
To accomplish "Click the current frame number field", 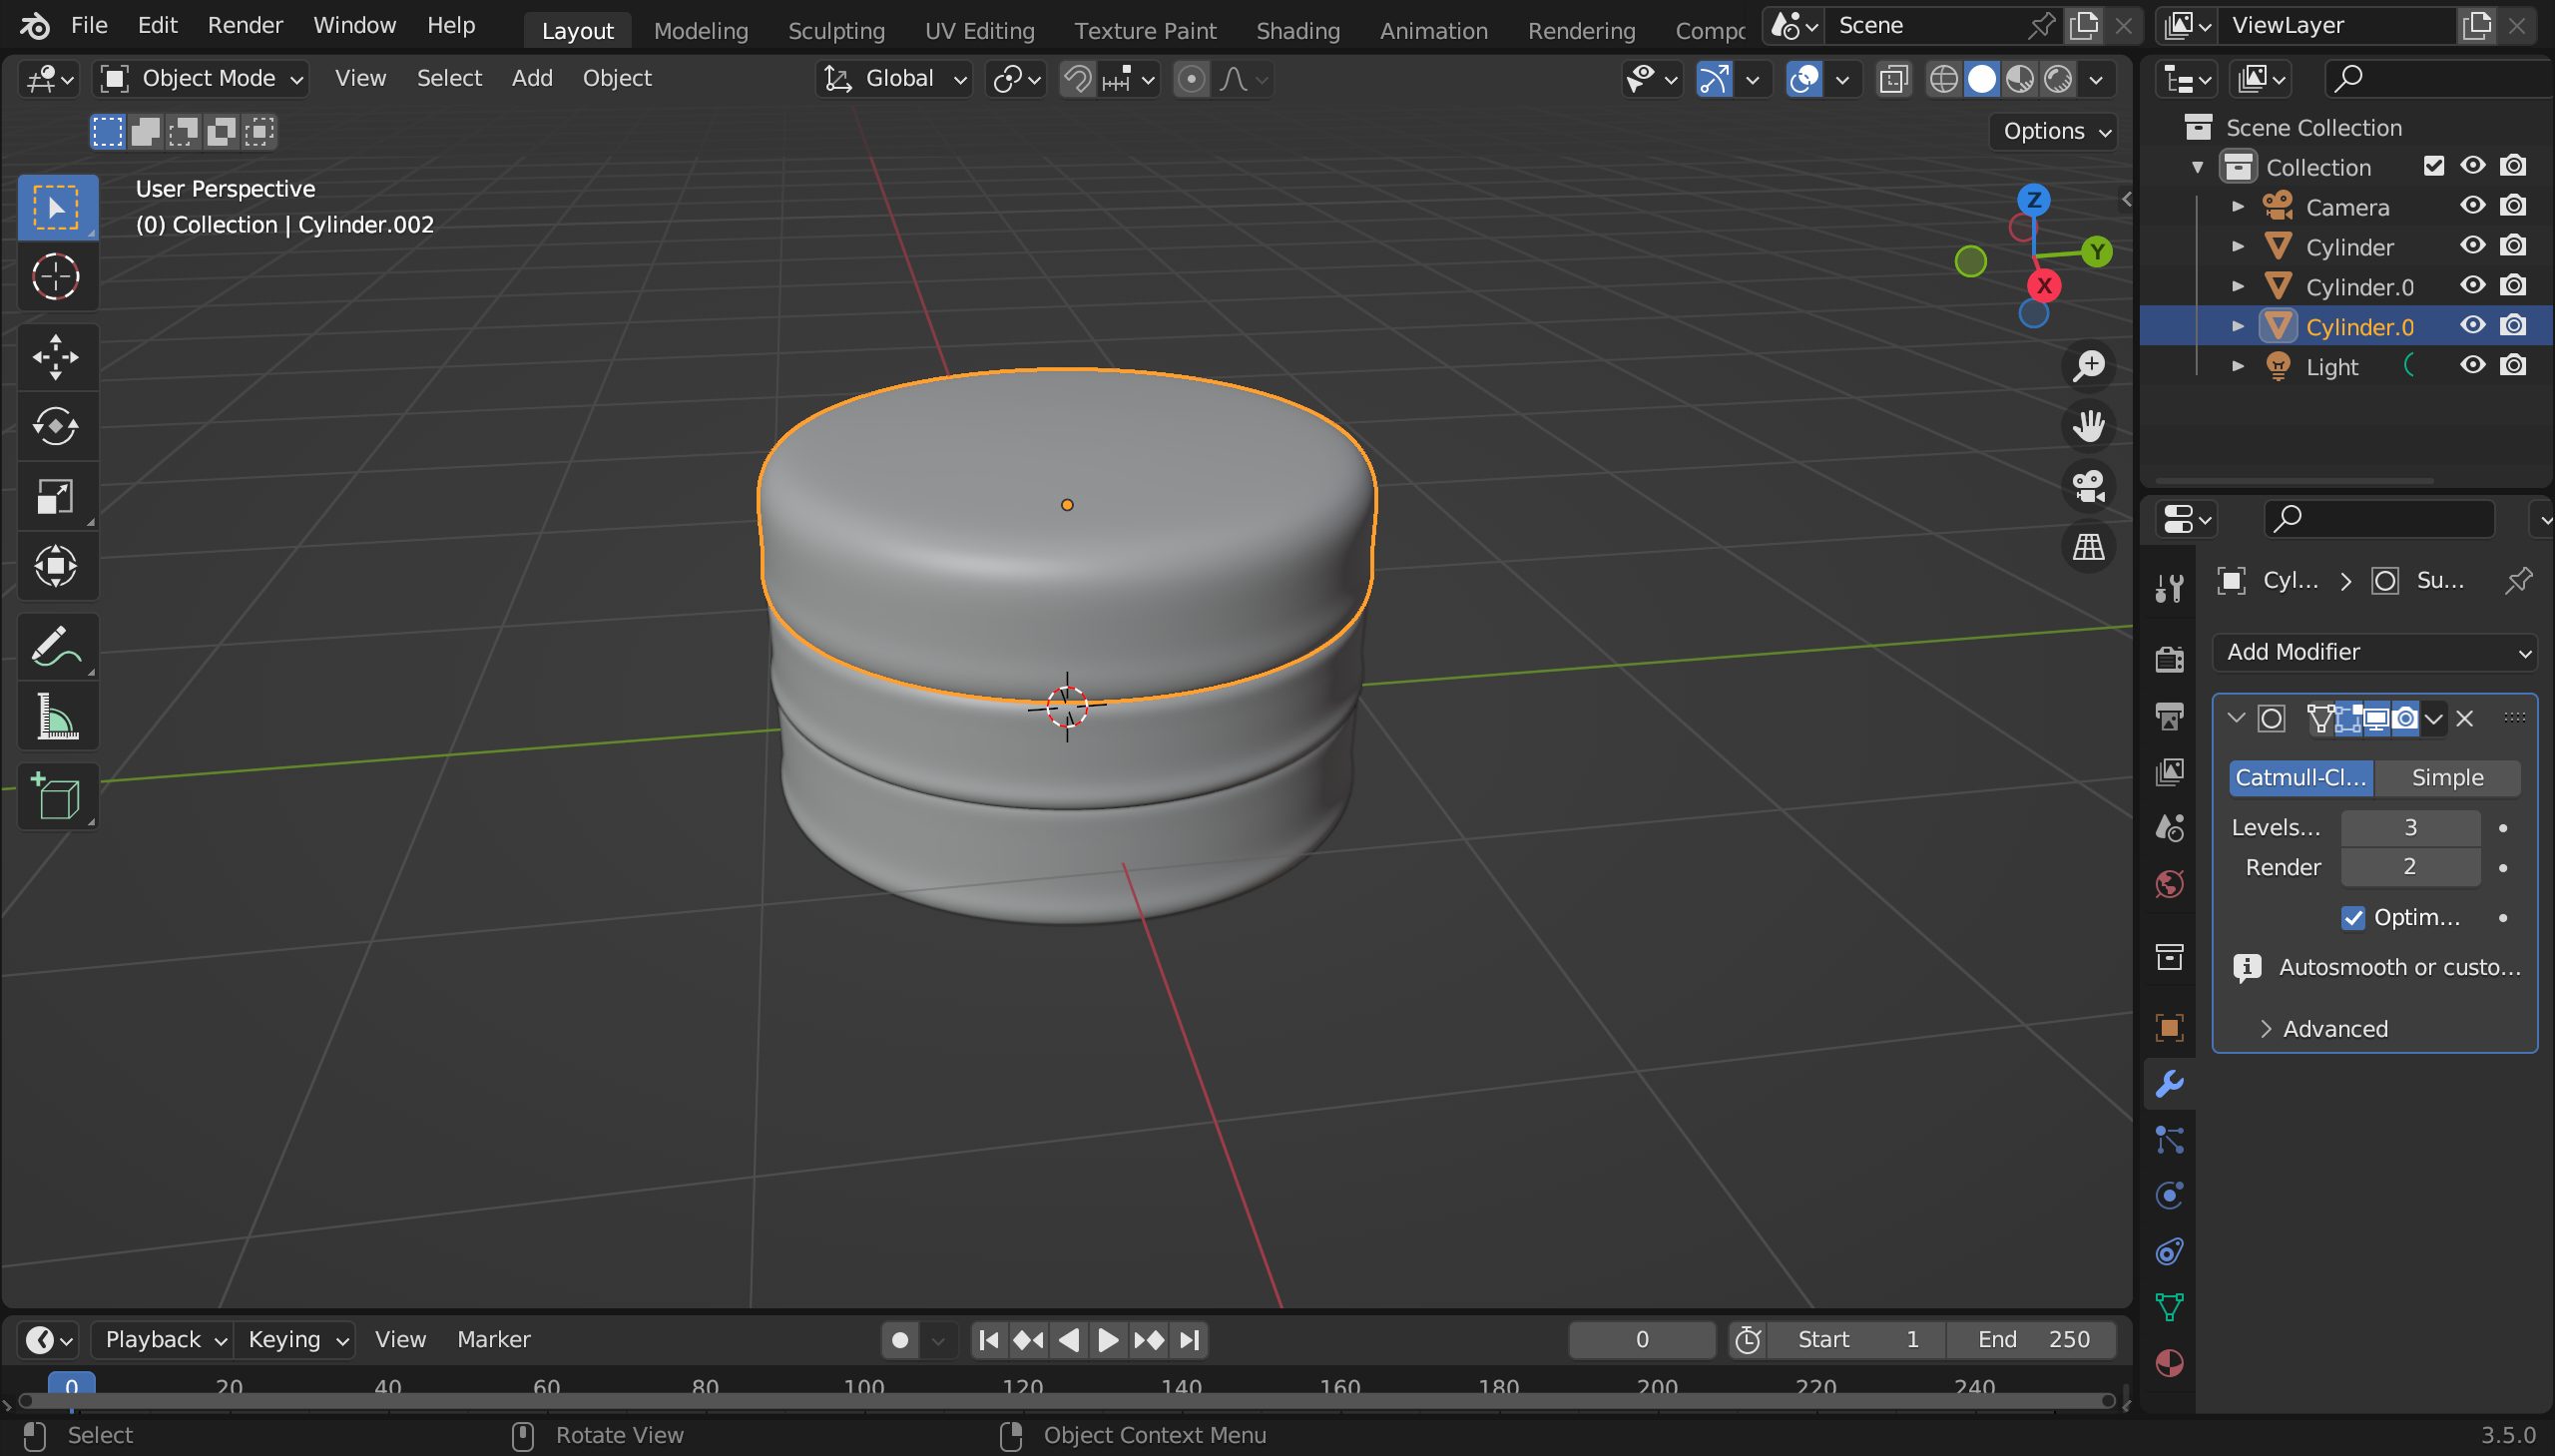I will (x=1641, y=1340).
